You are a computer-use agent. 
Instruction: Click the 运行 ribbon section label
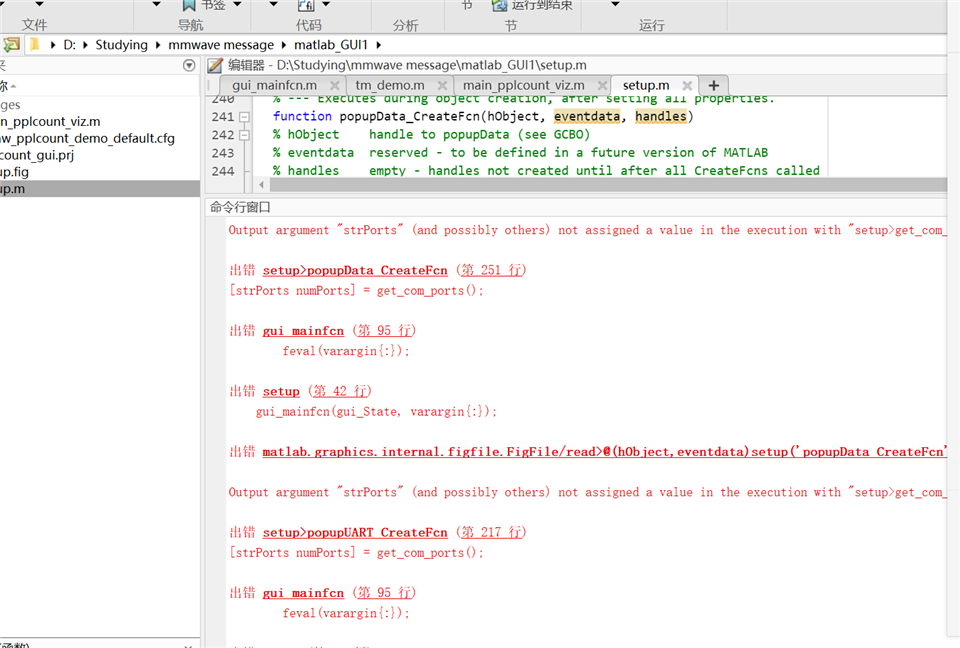651,25
